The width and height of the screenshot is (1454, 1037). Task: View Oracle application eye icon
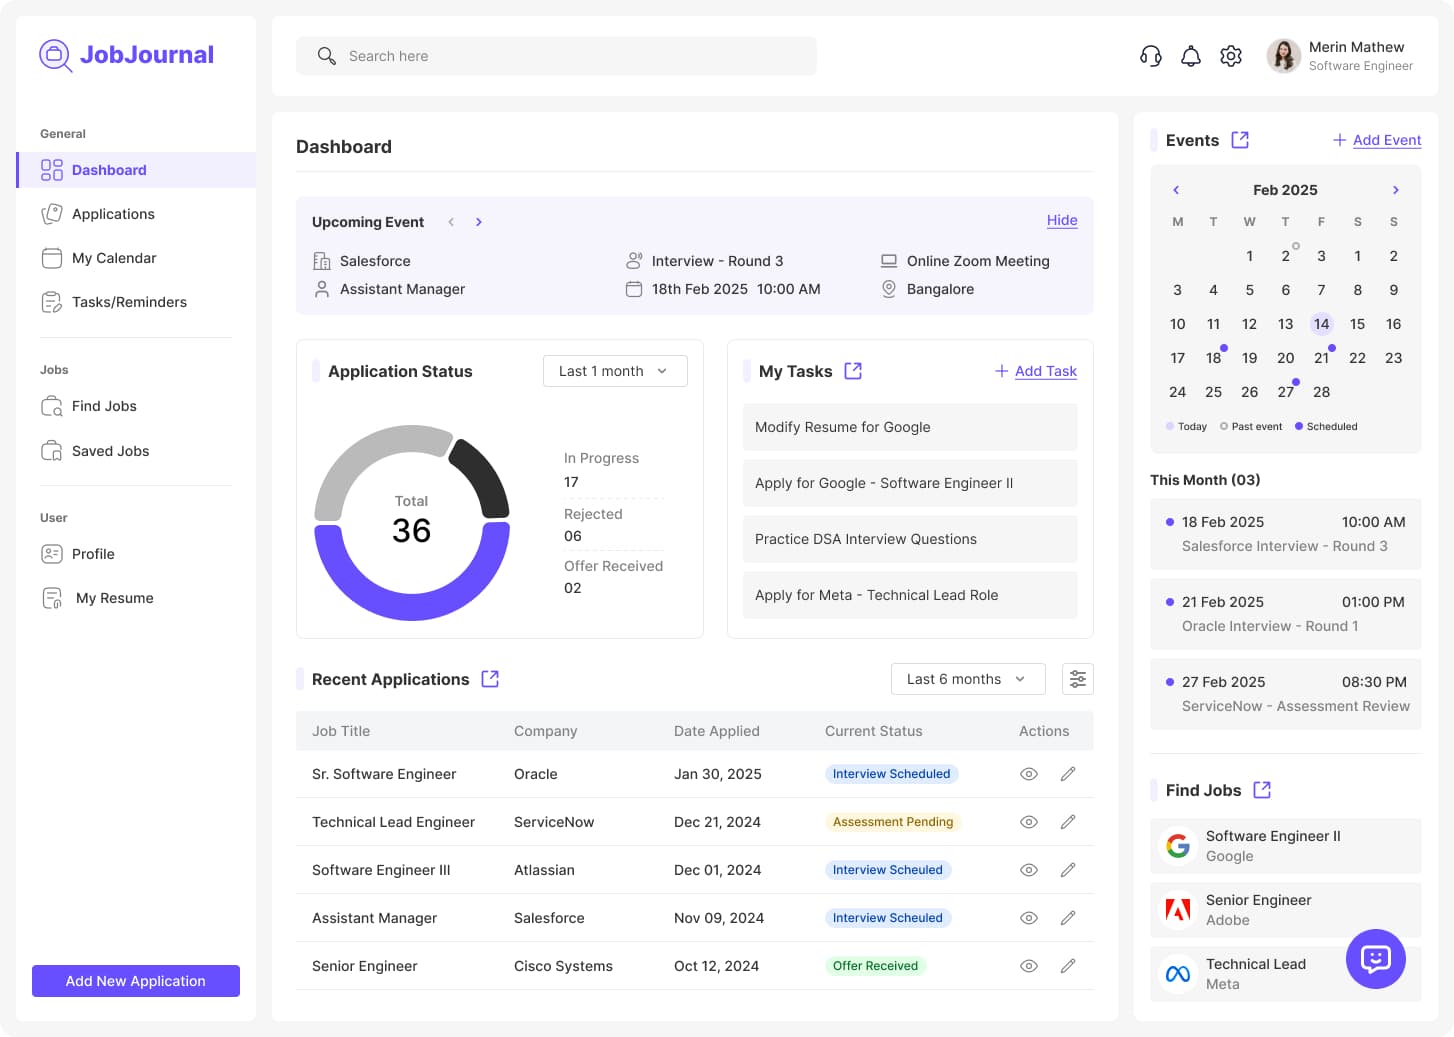pos(1029,774)
